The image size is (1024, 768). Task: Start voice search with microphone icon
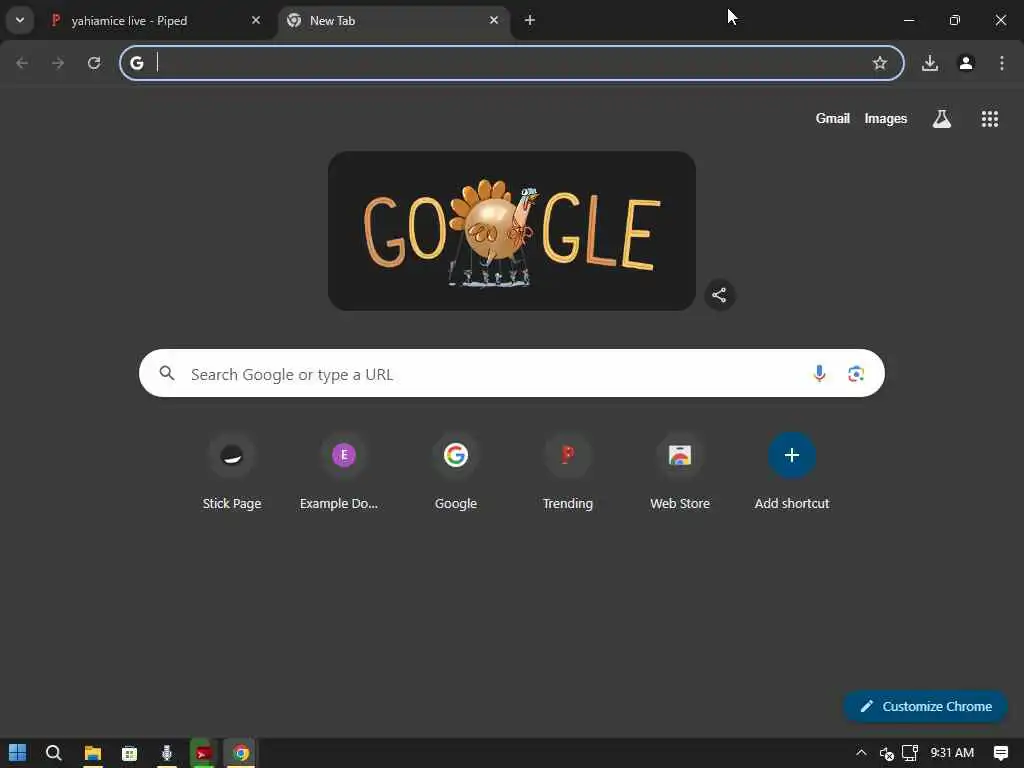pyautogui.click(x=819, y=373)
